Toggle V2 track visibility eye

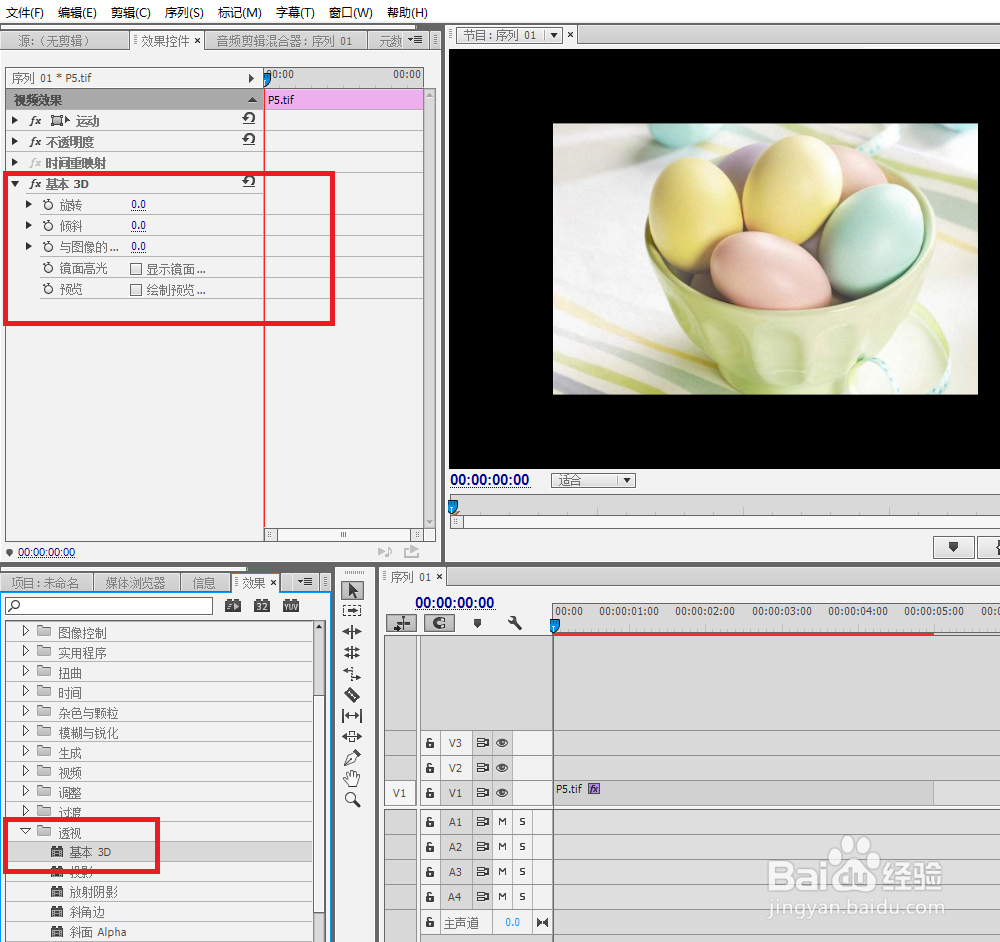point(502,768)
